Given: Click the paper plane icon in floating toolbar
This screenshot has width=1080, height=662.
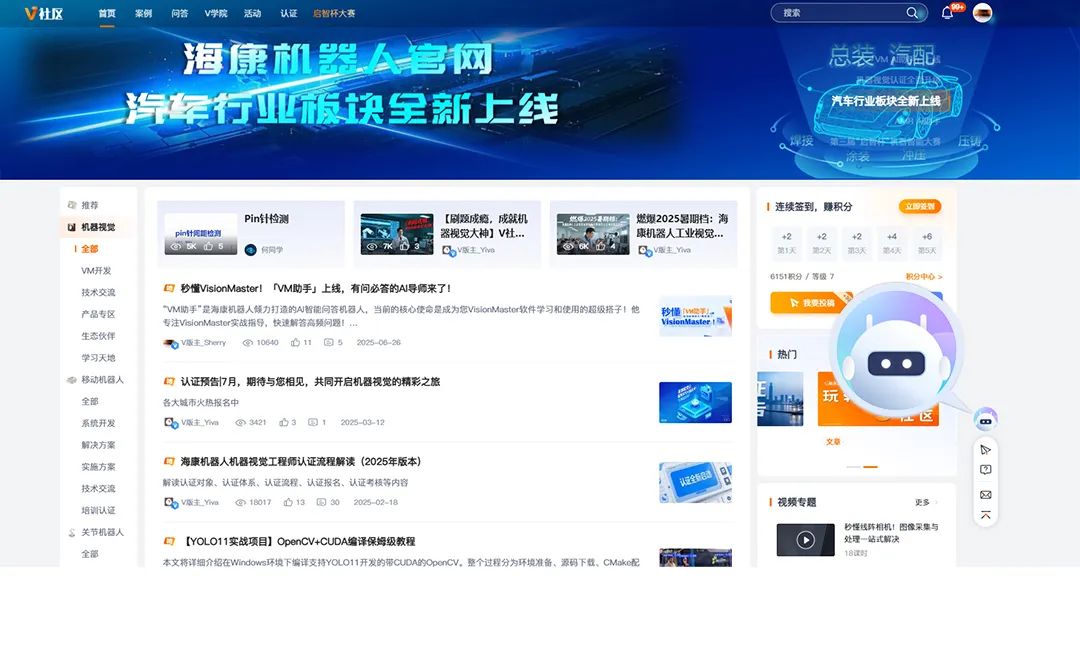Looking at the screenshot, I should [985, 449].
